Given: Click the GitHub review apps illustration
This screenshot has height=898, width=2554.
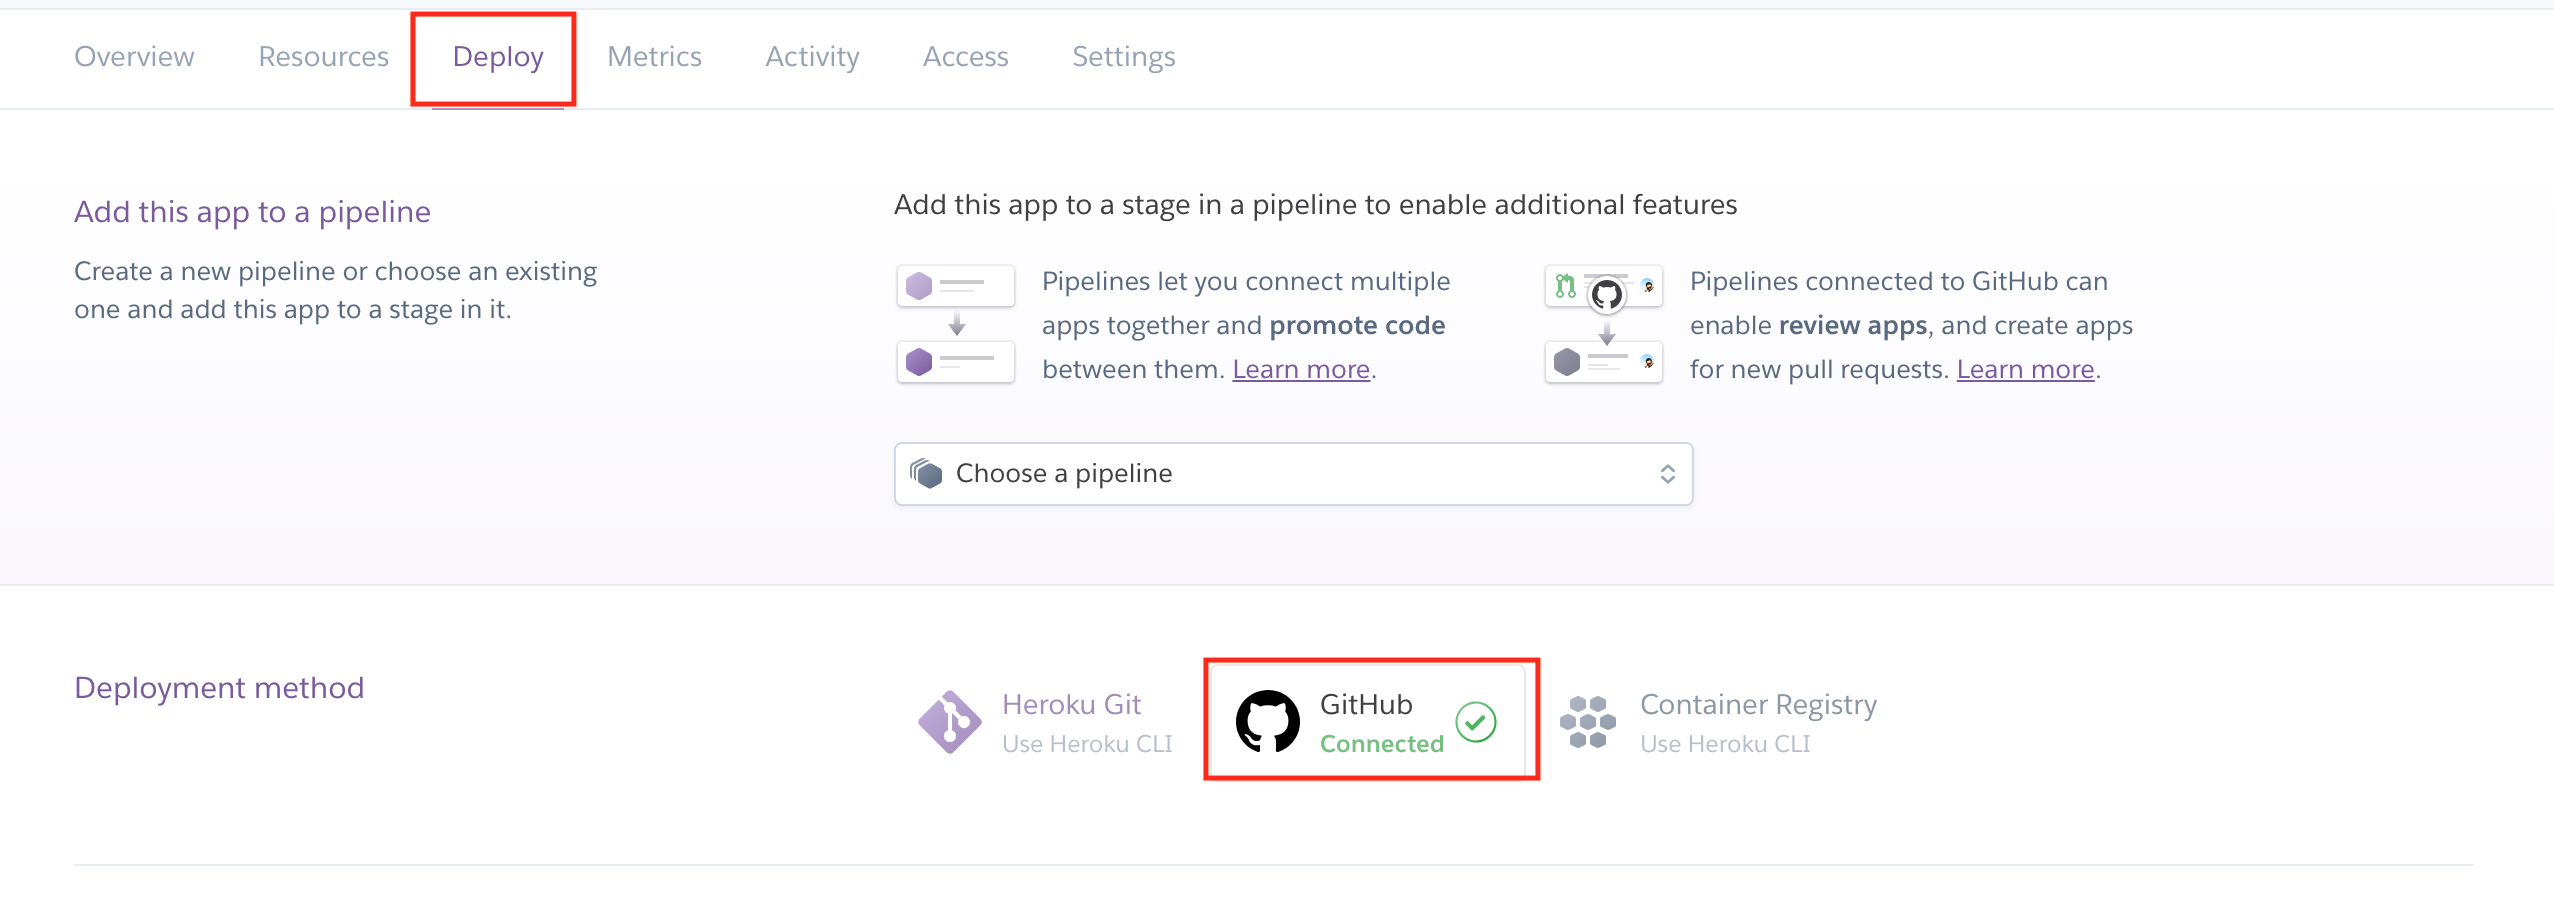Looking at the screenshot, I should [x=1603, y=324].
